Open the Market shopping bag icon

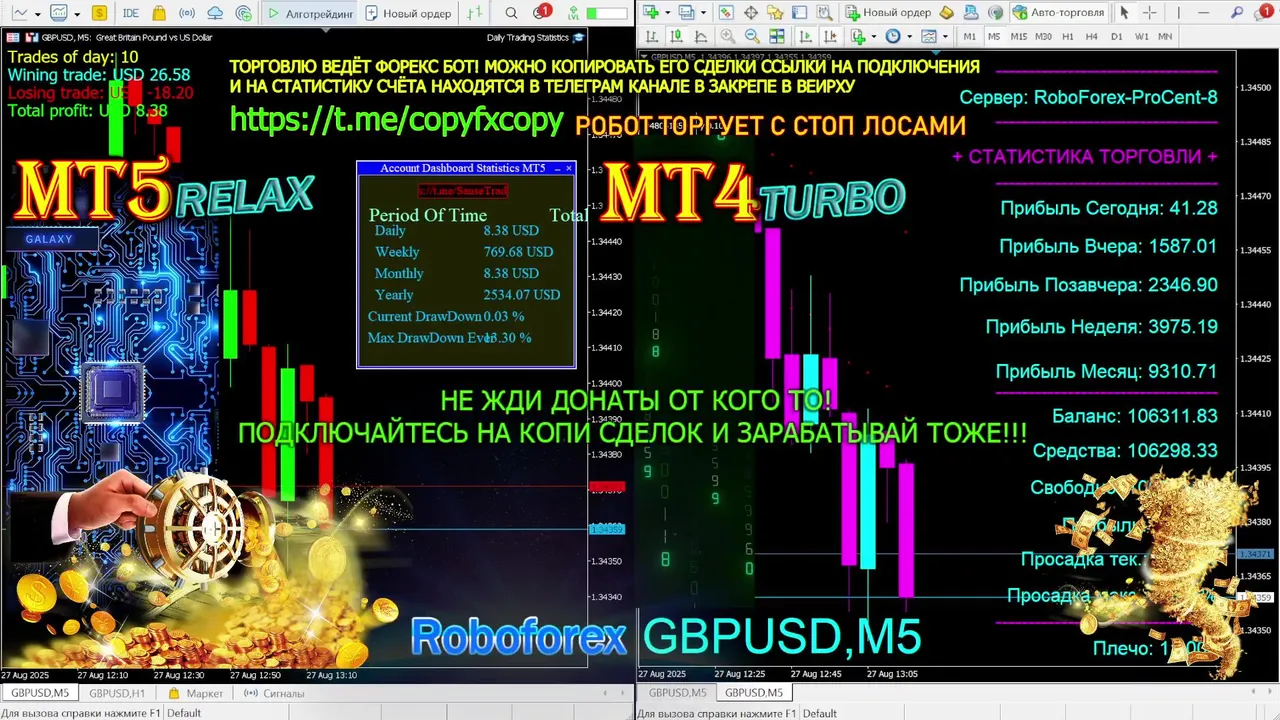click(x=159, y=13)
